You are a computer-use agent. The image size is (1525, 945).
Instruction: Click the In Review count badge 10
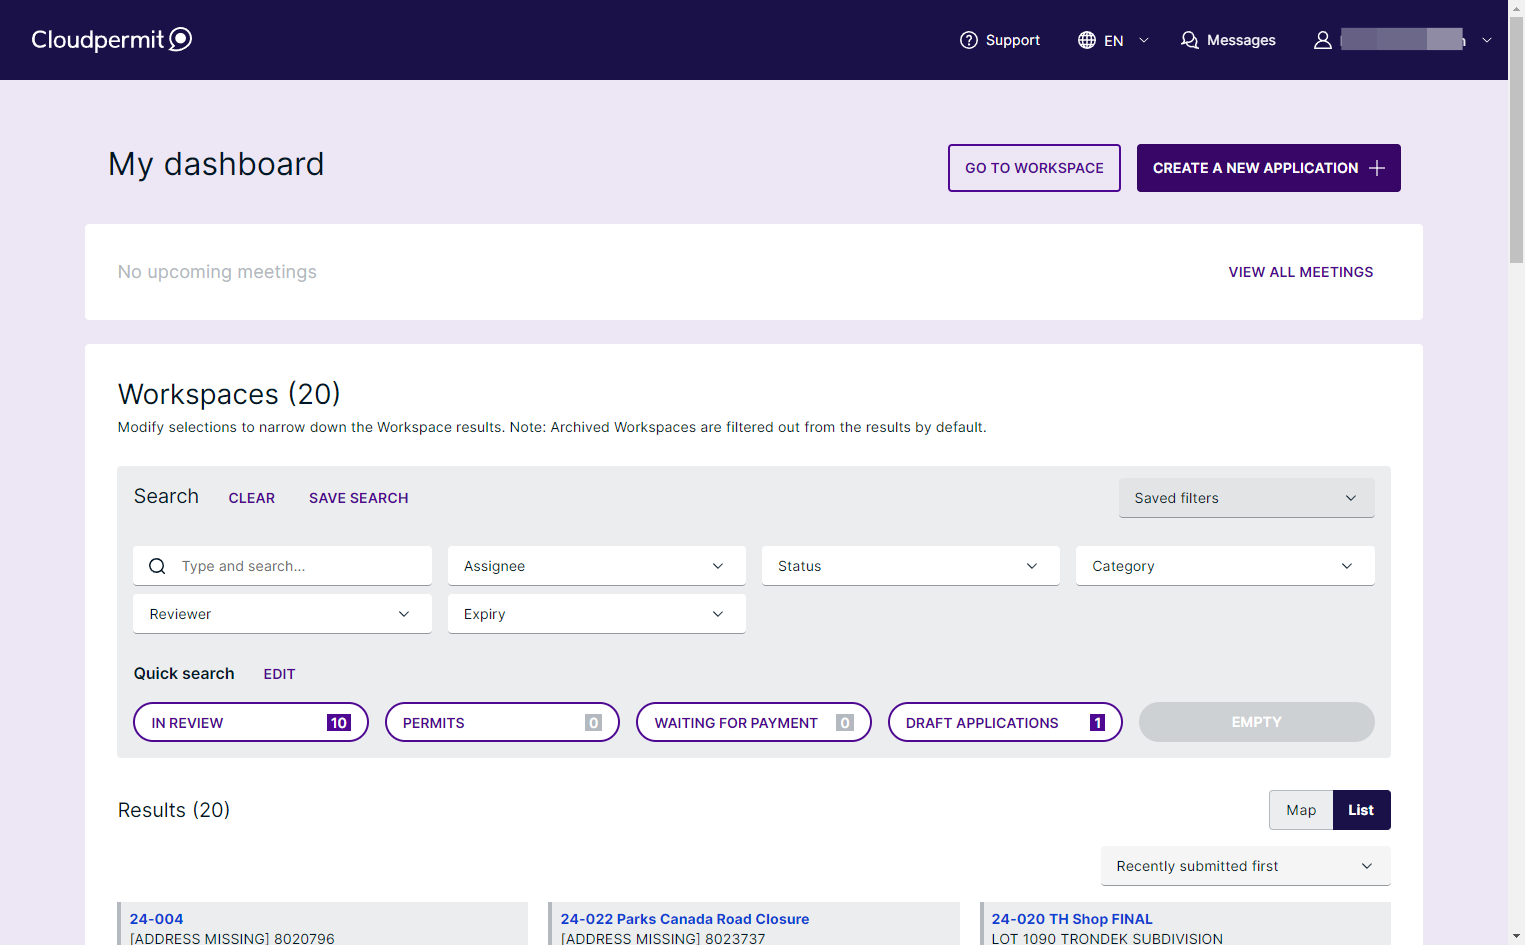coord(338,722)
